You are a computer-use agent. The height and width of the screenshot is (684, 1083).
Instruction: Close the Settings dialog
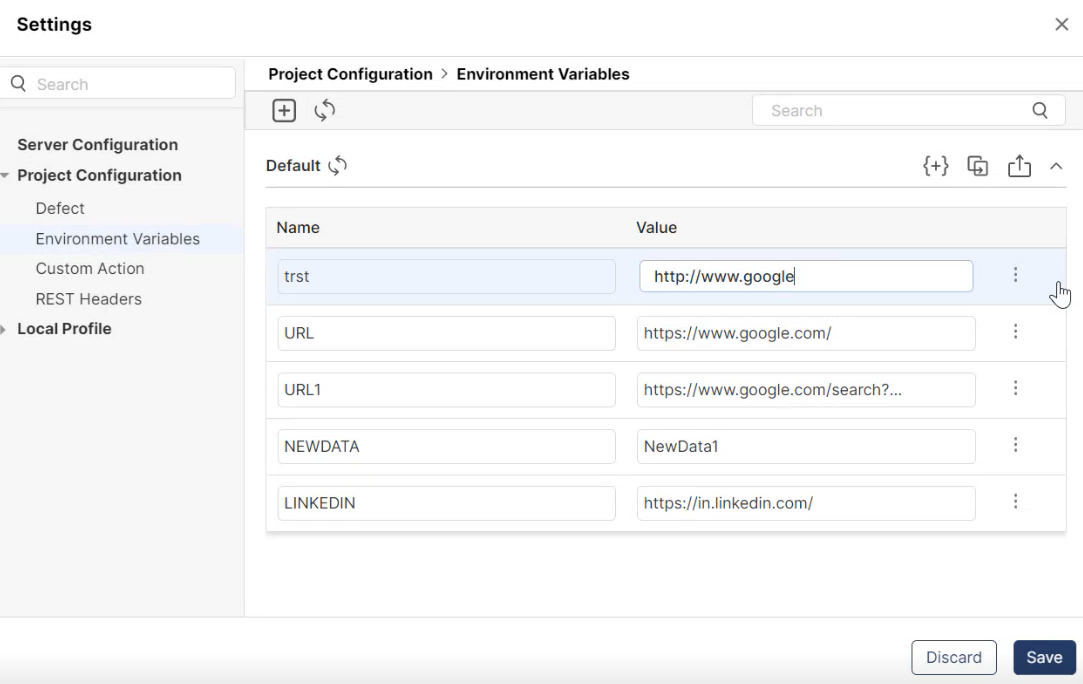tap(1061, 24)
